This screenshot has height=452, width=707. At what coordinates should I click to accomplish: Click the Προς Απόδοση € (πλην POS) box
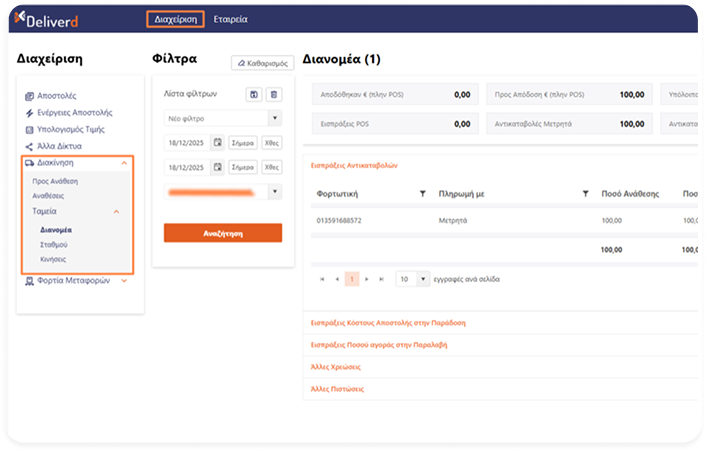coord(569,95)
